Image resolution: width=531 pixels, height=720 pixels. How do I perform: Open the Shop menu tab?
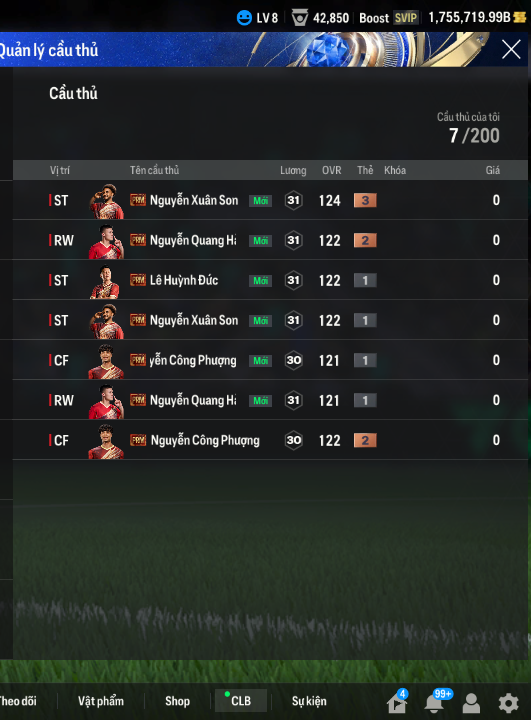177,701
